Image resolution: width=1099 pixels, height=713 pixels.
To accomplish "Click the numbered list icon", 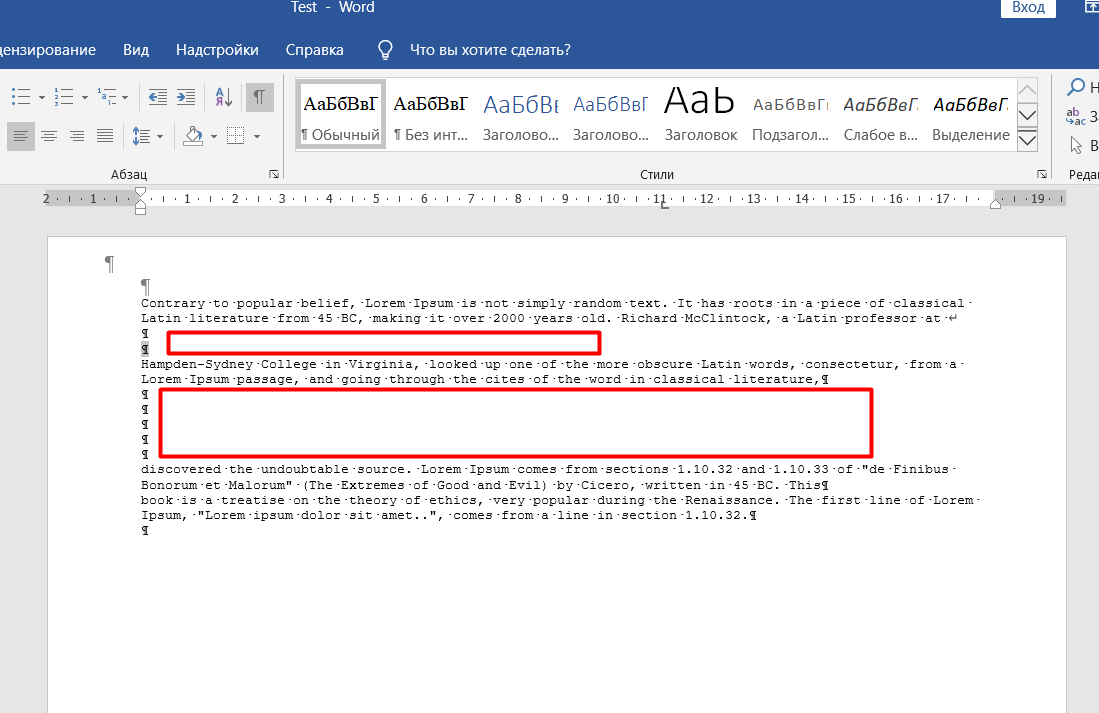I will click(64, 97).
